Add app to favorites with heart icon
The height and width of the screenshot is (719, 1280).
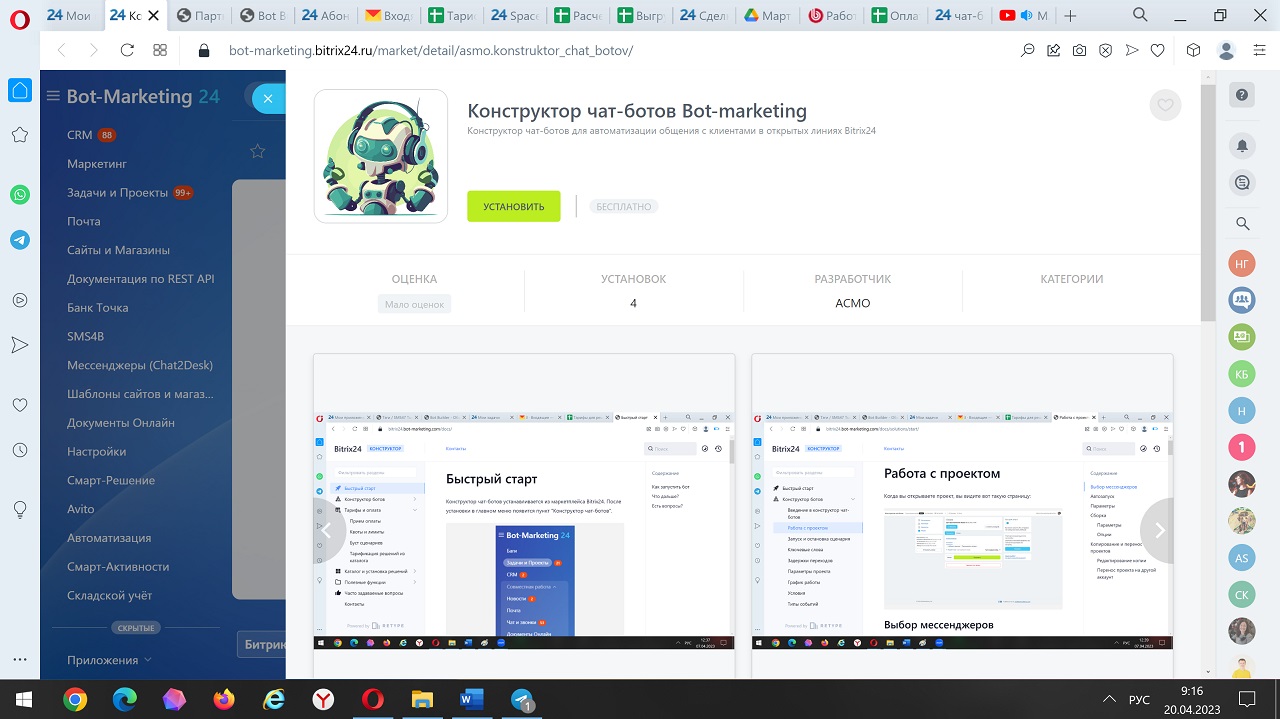click(1165, 105)
